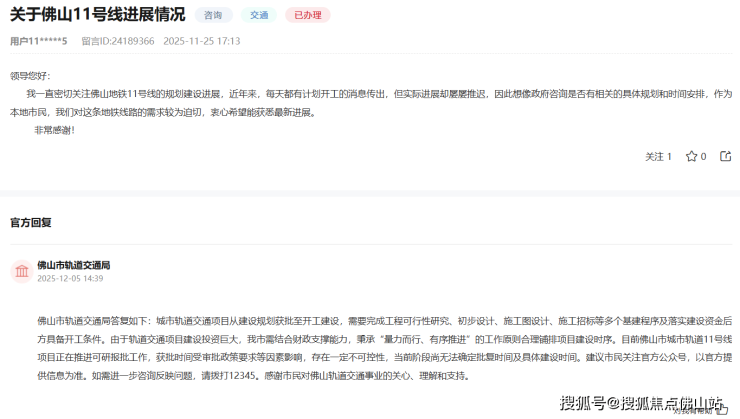Click the title 关于佛山11号线进展情况
740x419 pixels.
[98, 14]
